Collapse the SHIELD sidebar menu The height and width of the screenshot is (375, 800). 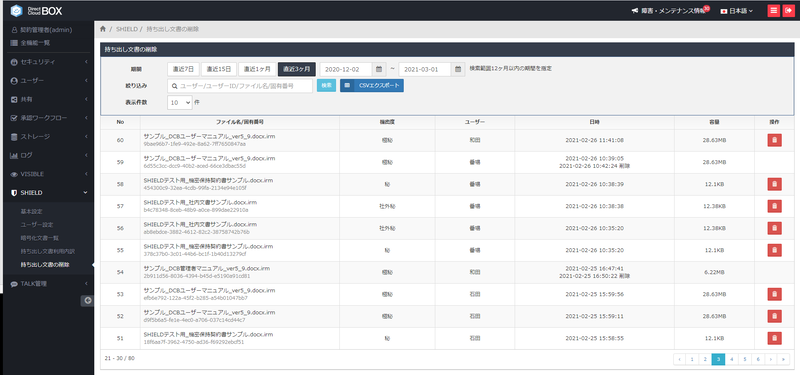[49, 193]
